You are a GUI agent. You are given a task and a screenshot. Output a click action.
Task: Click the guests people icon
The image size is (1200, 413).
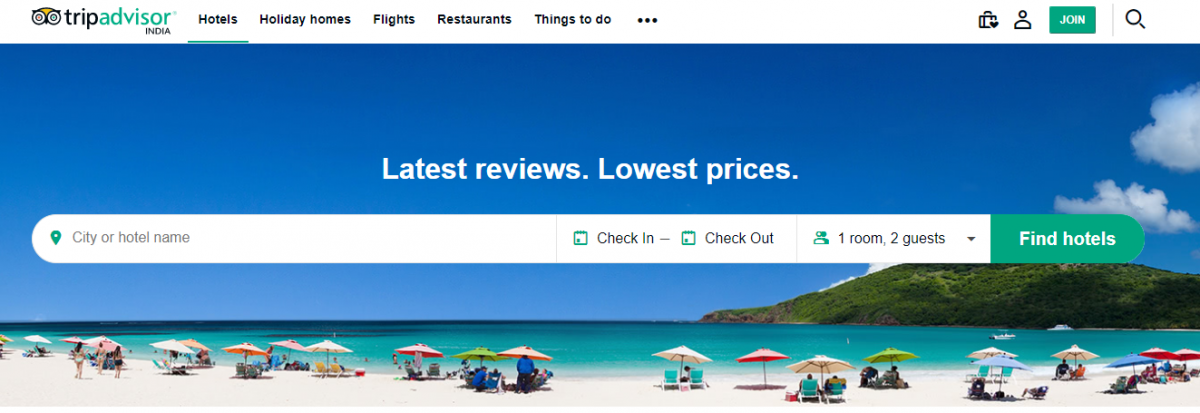tap(822, 238)
